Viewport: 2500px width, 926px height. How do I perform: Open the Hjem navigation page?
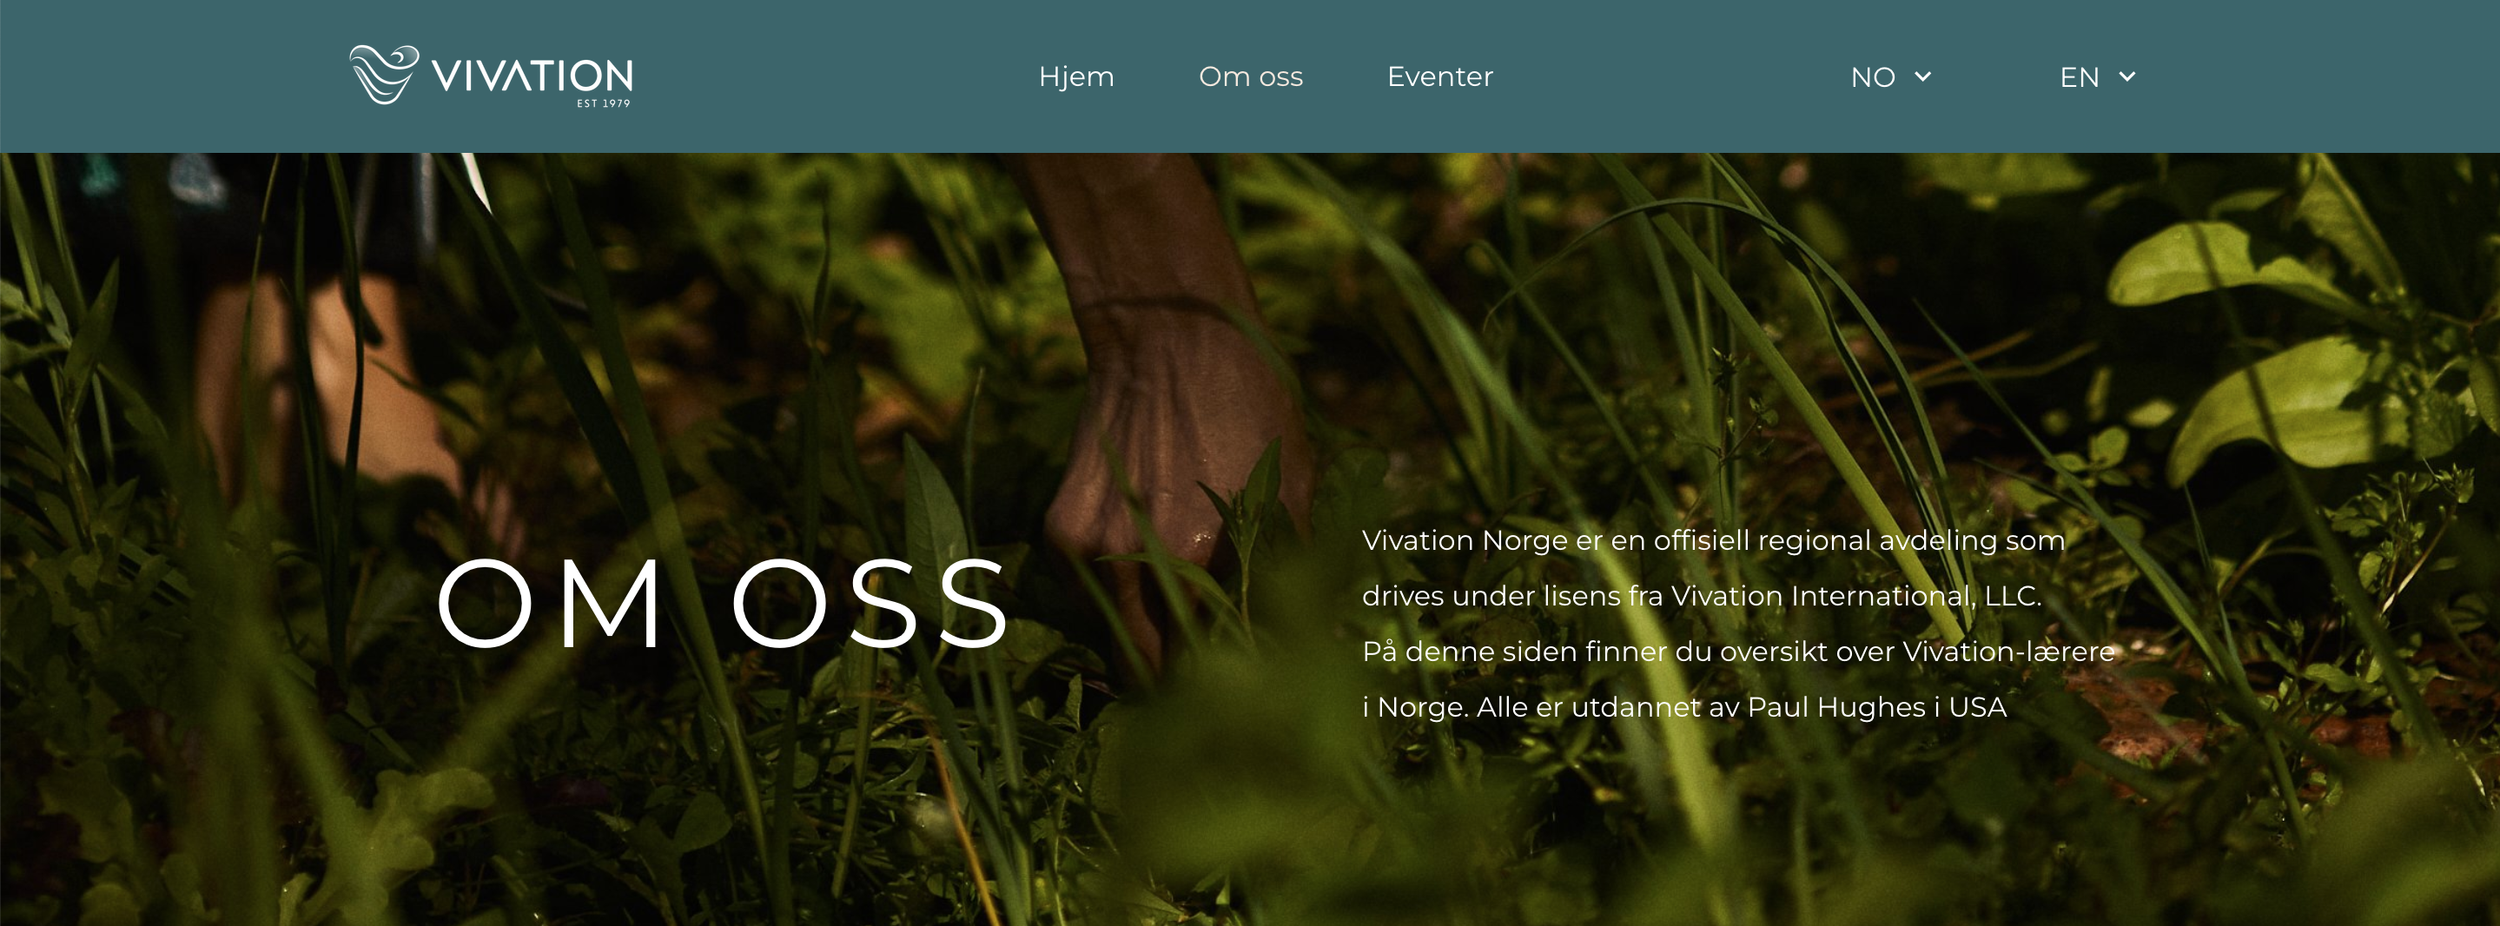[1076, 77]
